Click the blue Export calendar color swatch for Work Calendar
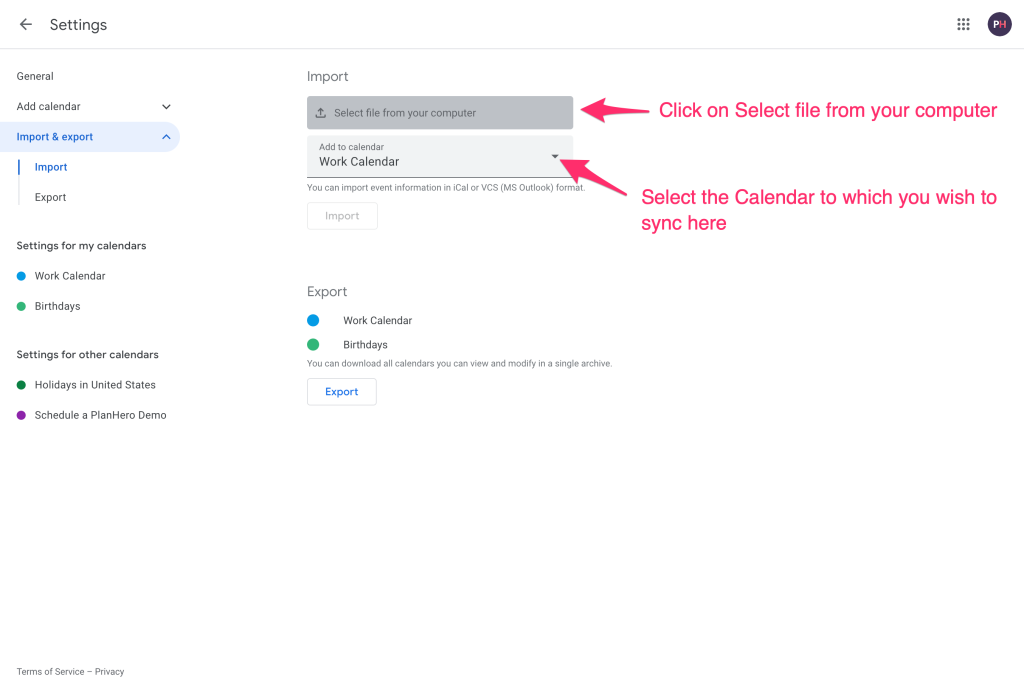The image size is (1024, 677). [x=311, y=320]
